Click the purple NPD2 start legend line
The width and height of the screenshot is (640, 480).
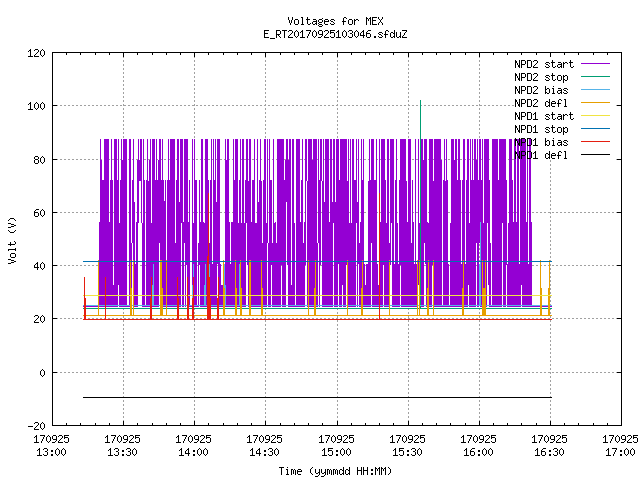click(x=596, y=64)
